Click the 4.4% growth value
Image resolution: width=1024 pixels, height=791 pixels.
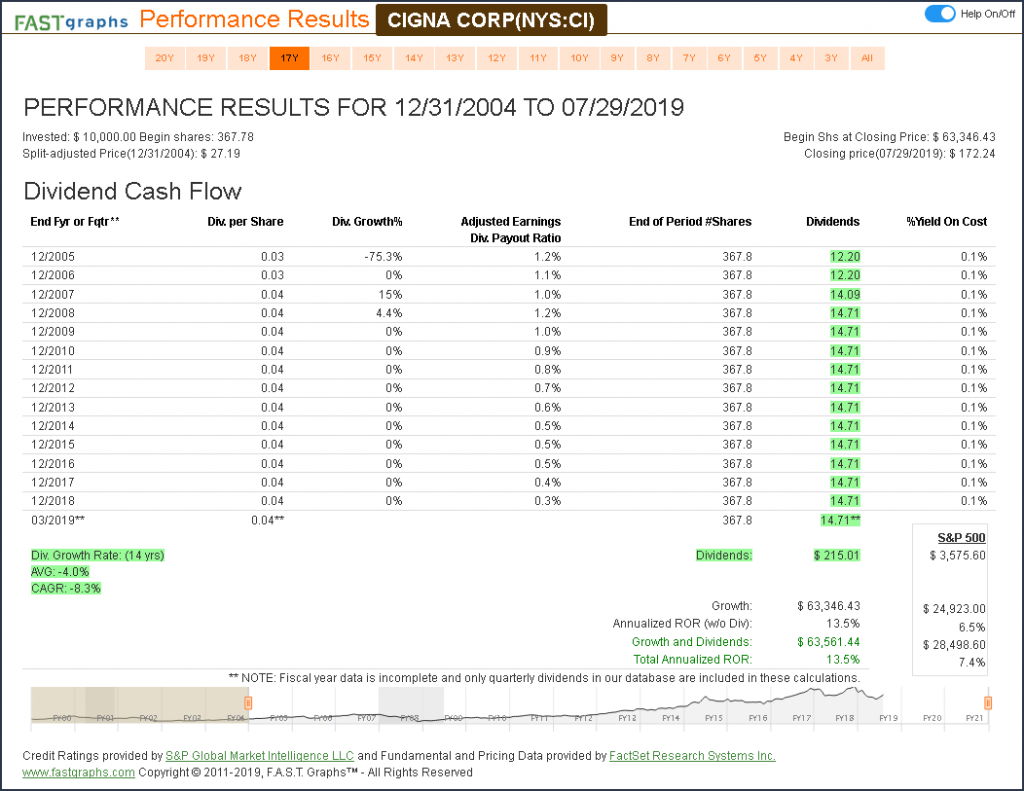coord(389,313)
